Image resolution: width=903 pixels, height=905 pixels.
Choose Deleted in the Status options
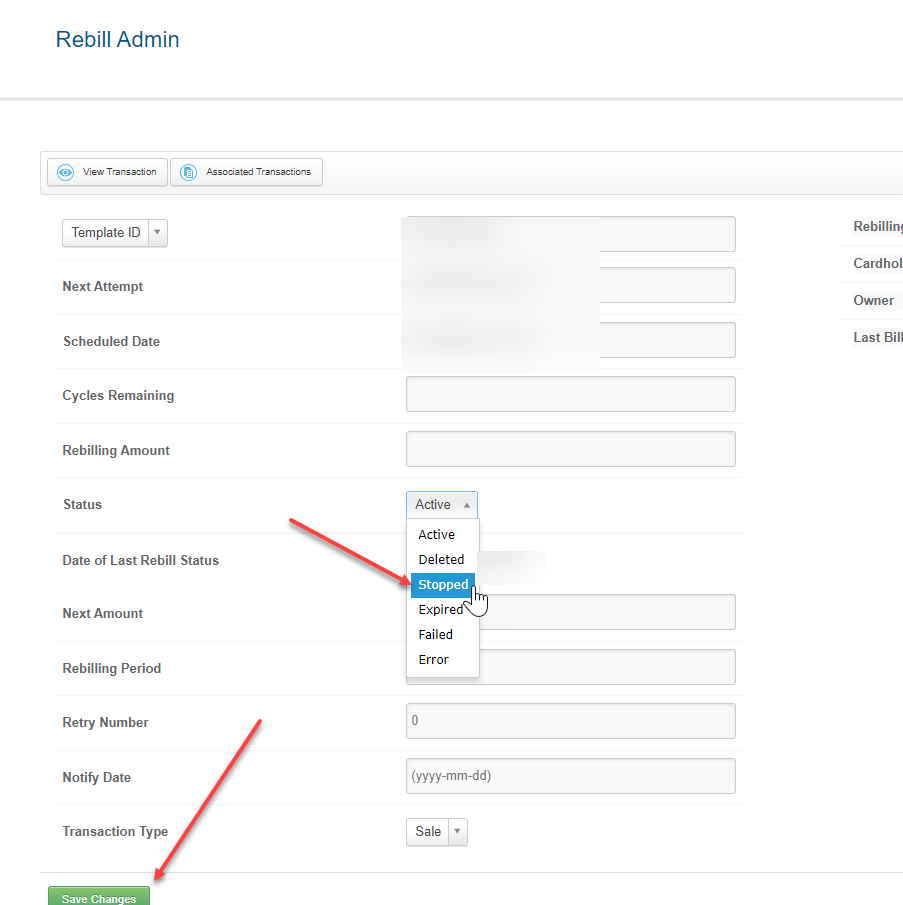pyautogui.click(x=441, y=560)
